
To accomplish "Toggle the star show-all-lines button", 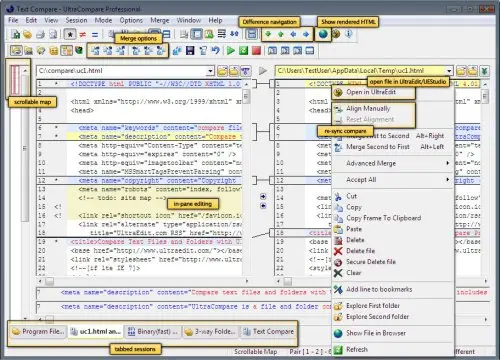I will [x=70, y=34].
